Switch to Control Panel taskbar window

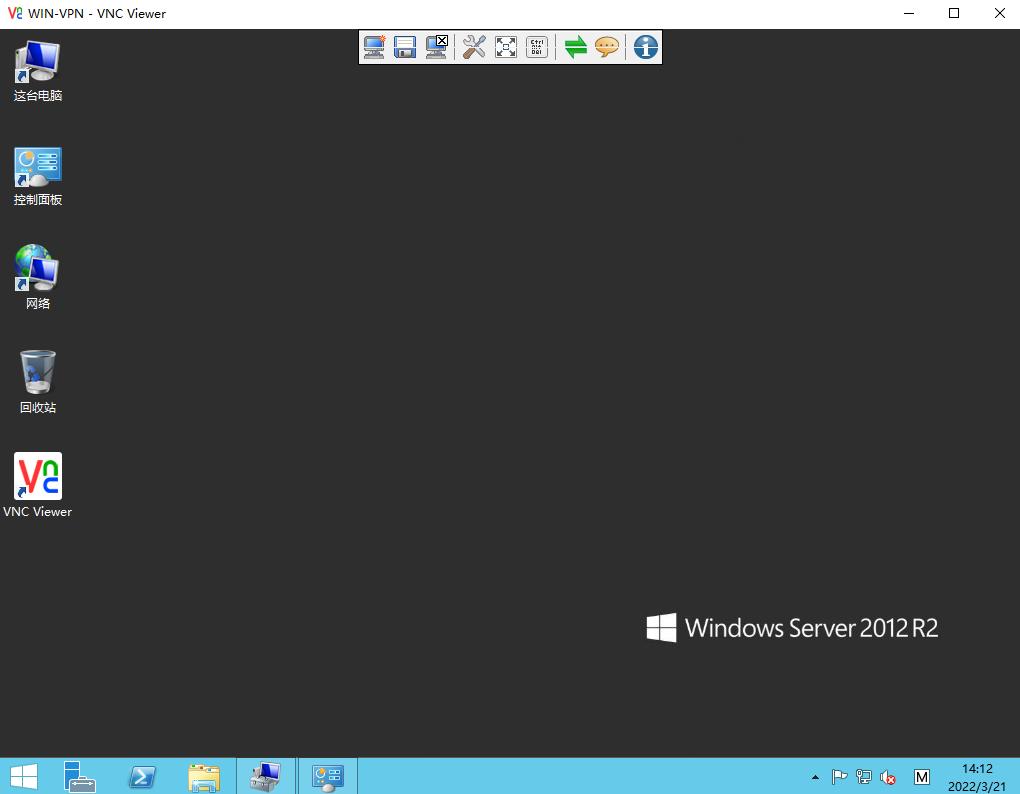pyautogui.click(x=327, y=776)
